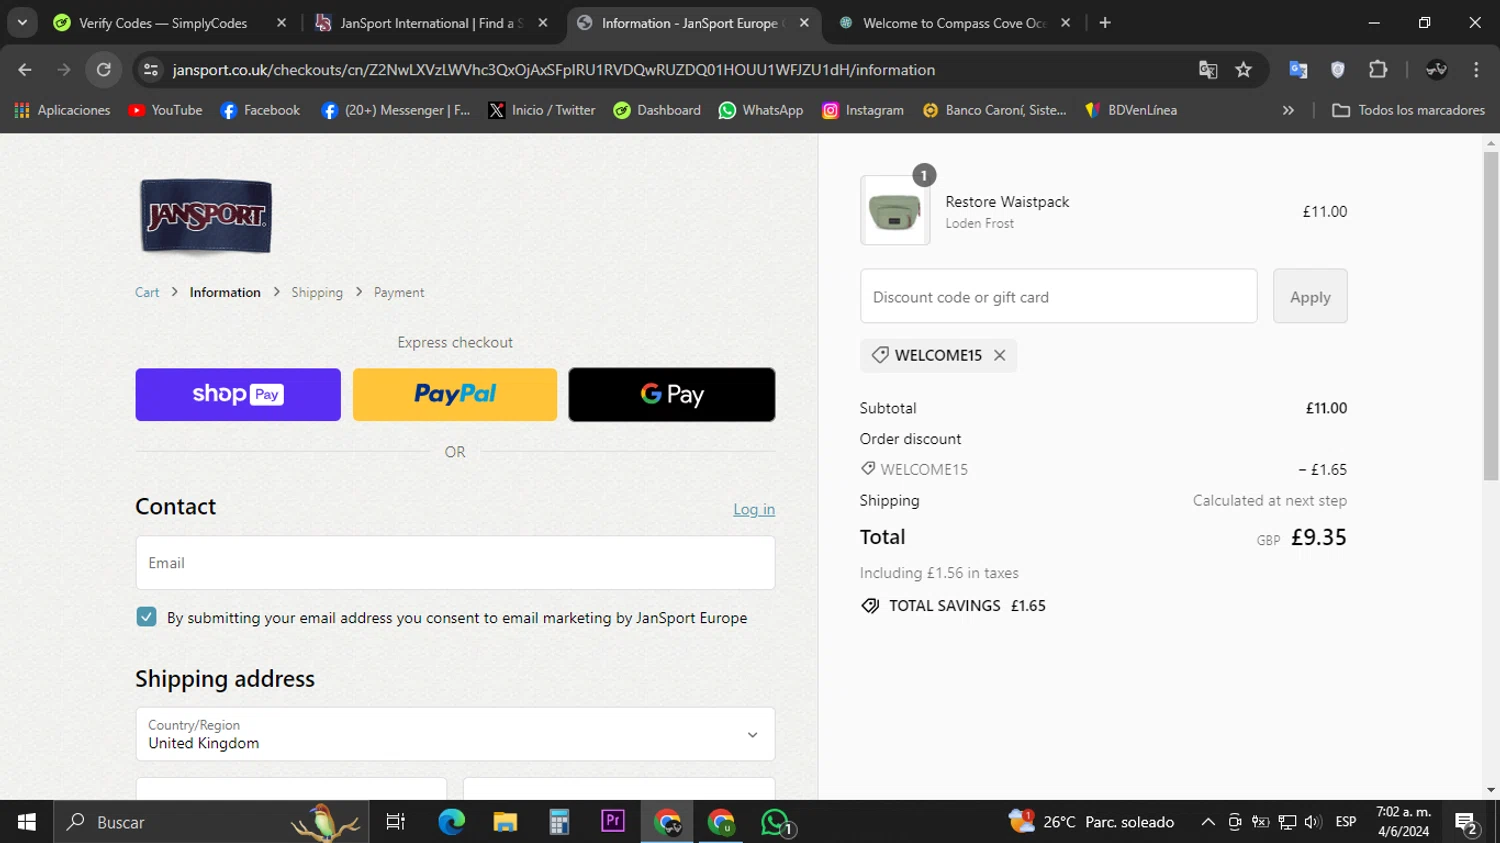Close the Verify Codes — SimplyCodes tab
This screenshot has height=843, width=1500.
coord(281,23)
